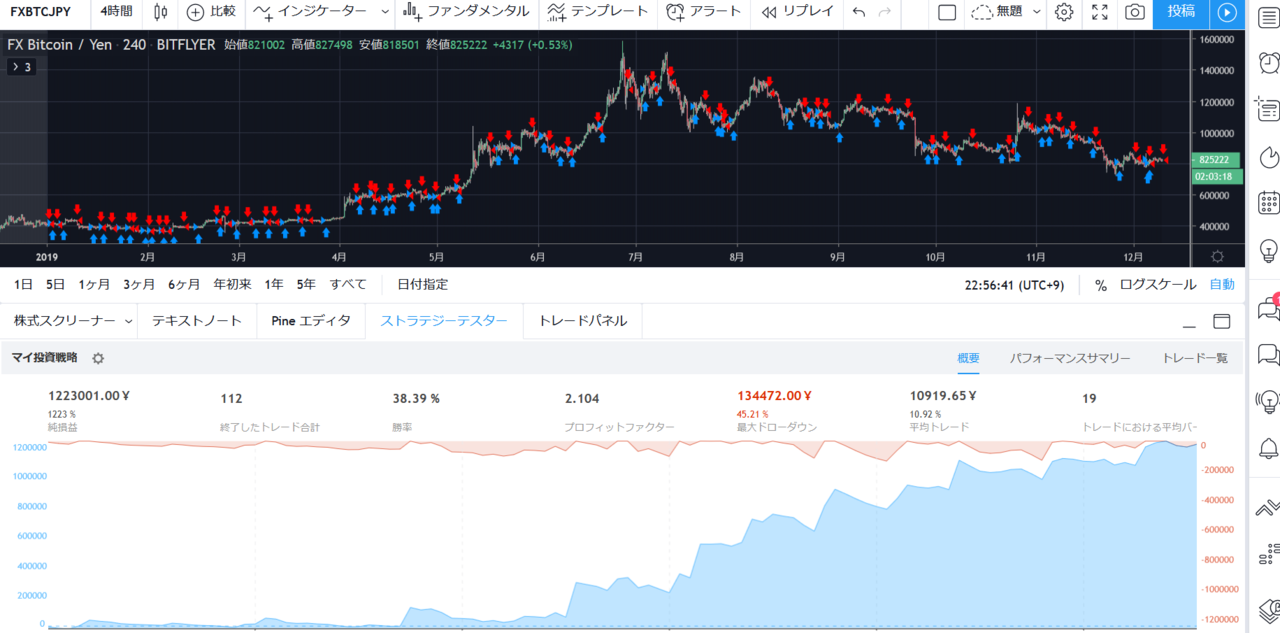The height and width of the screenshot is (633, 1280).
Task: Set date range to 5日
Action: coord(55,285)
